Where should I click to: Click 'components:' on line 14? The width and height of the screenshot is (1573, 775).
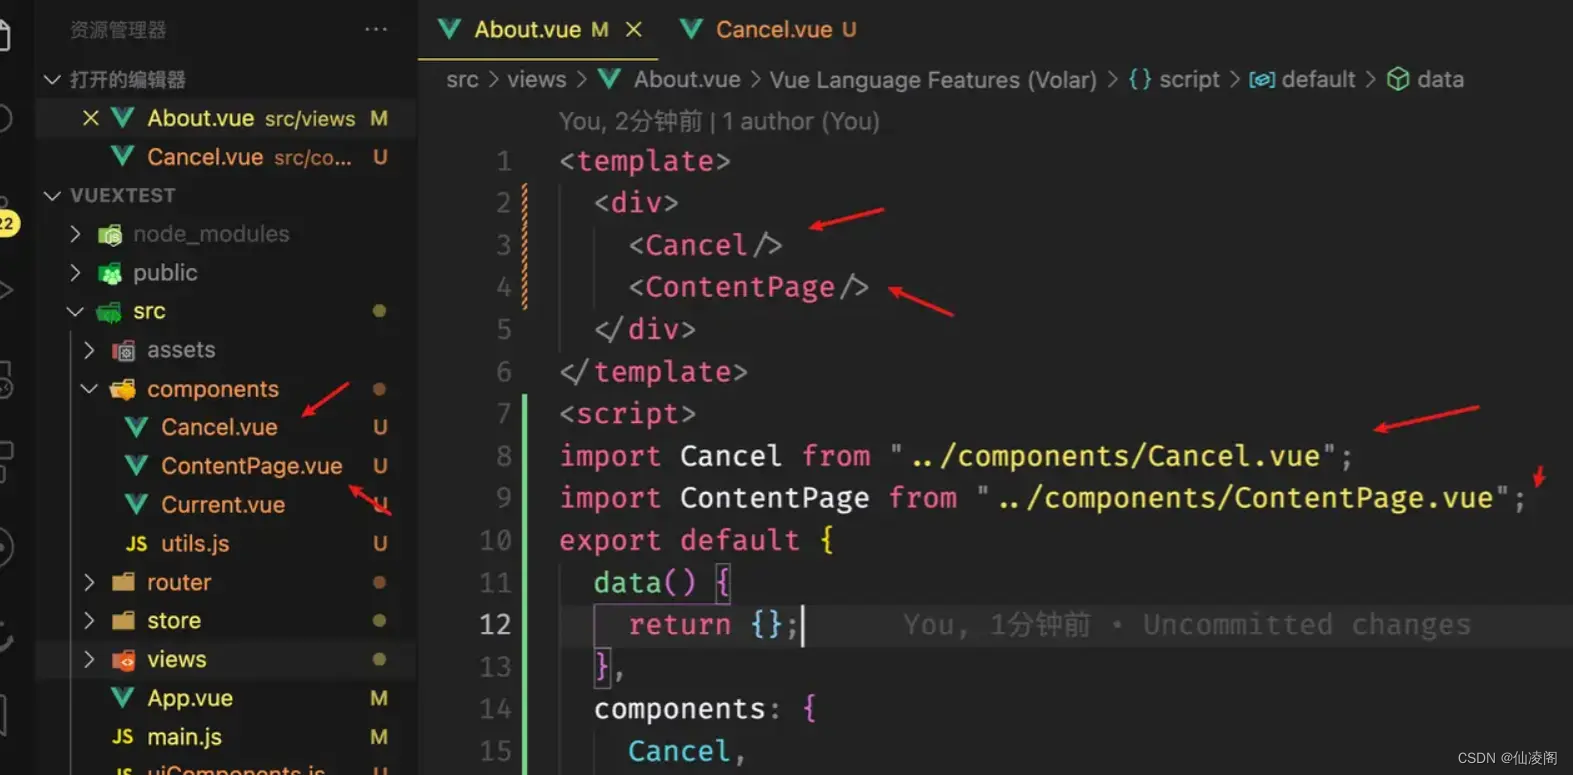click(687, 709)
